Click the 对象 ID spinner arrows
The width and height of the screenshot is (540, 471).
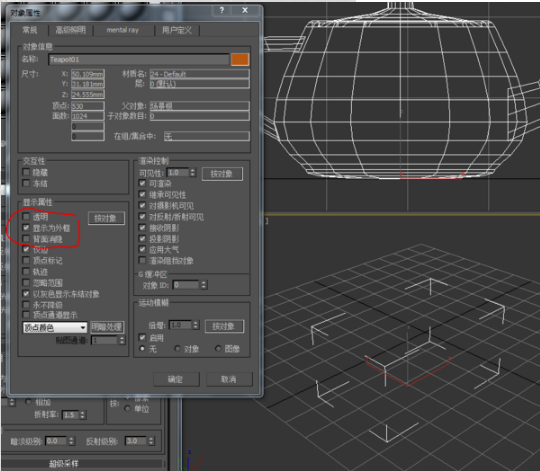tap(204, 285)
